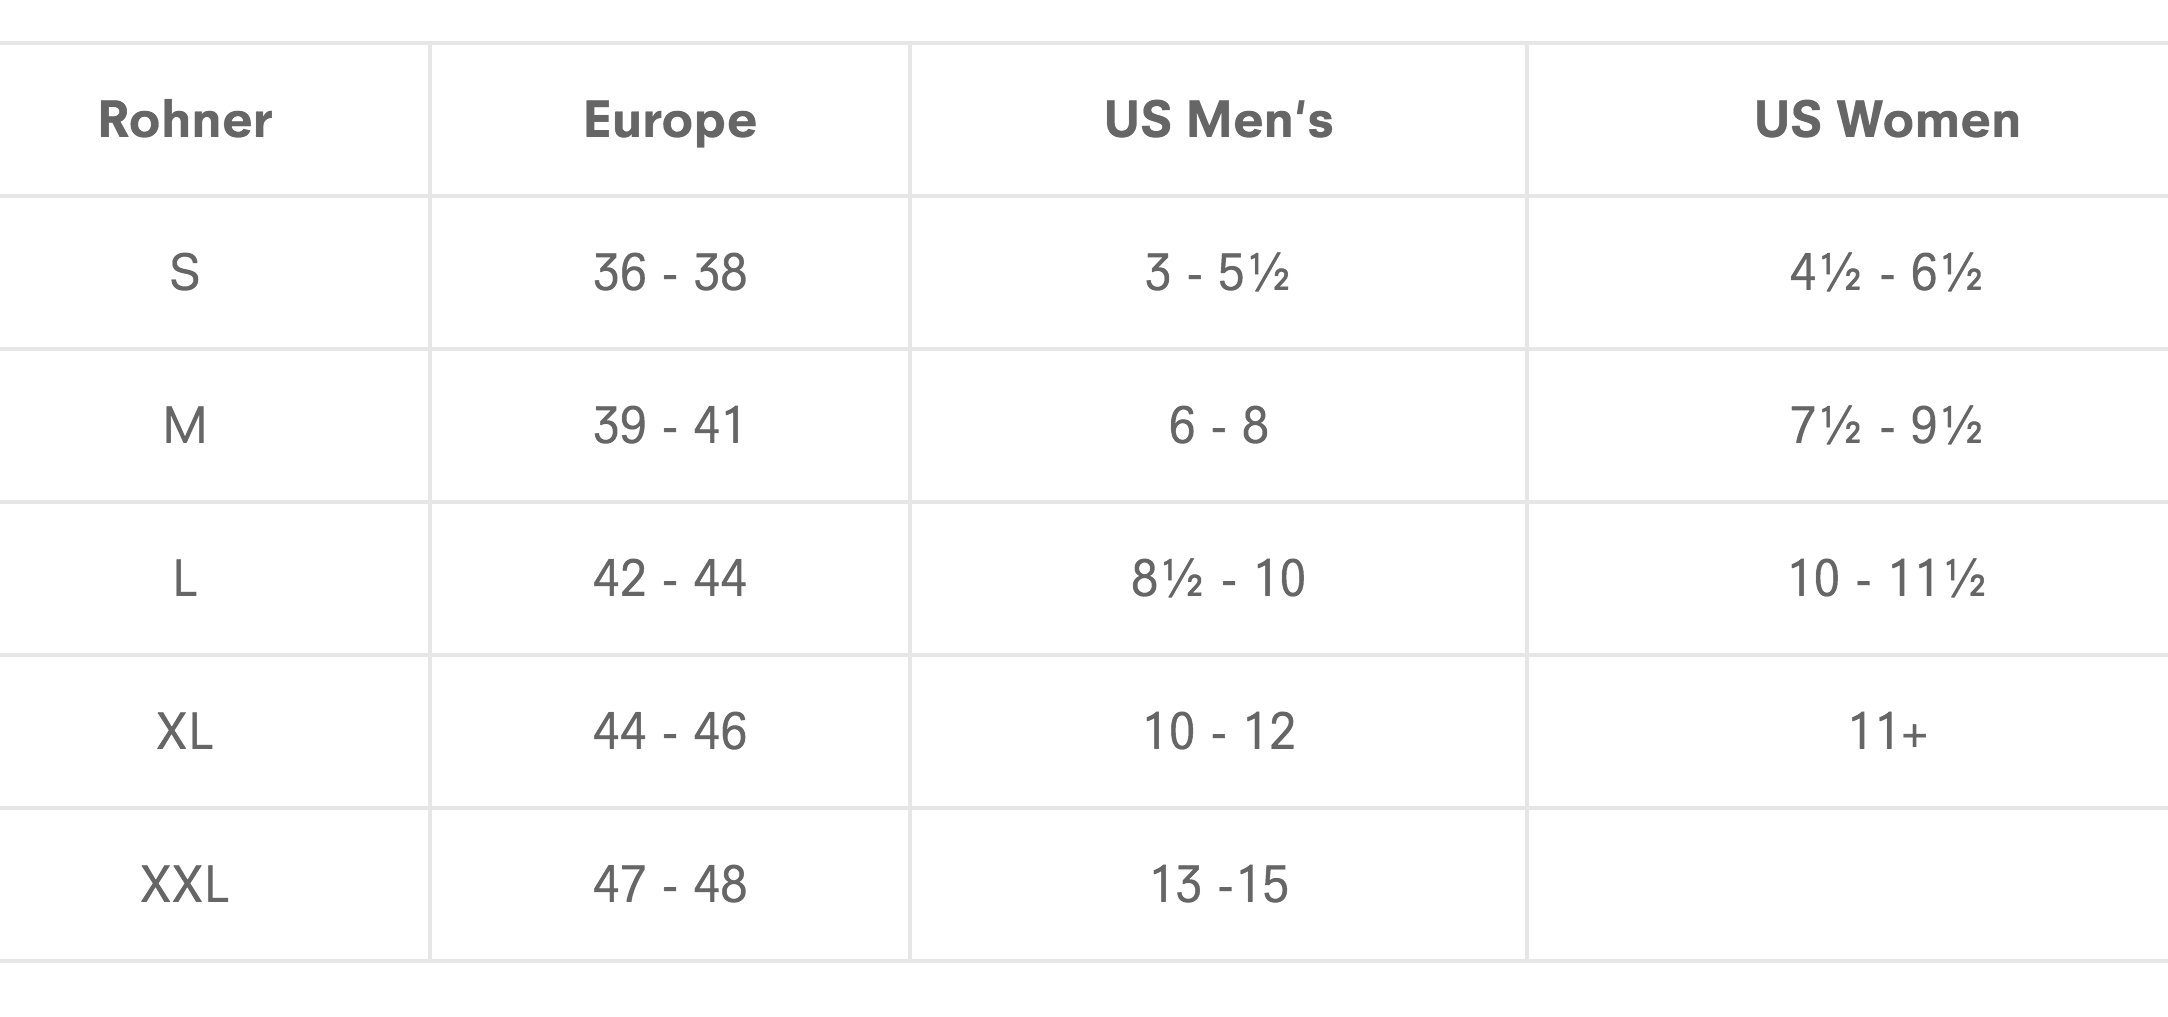This screenshot has width=2168, height=1017.
Task: Select the XXL size cell
Action: point(185,885)
